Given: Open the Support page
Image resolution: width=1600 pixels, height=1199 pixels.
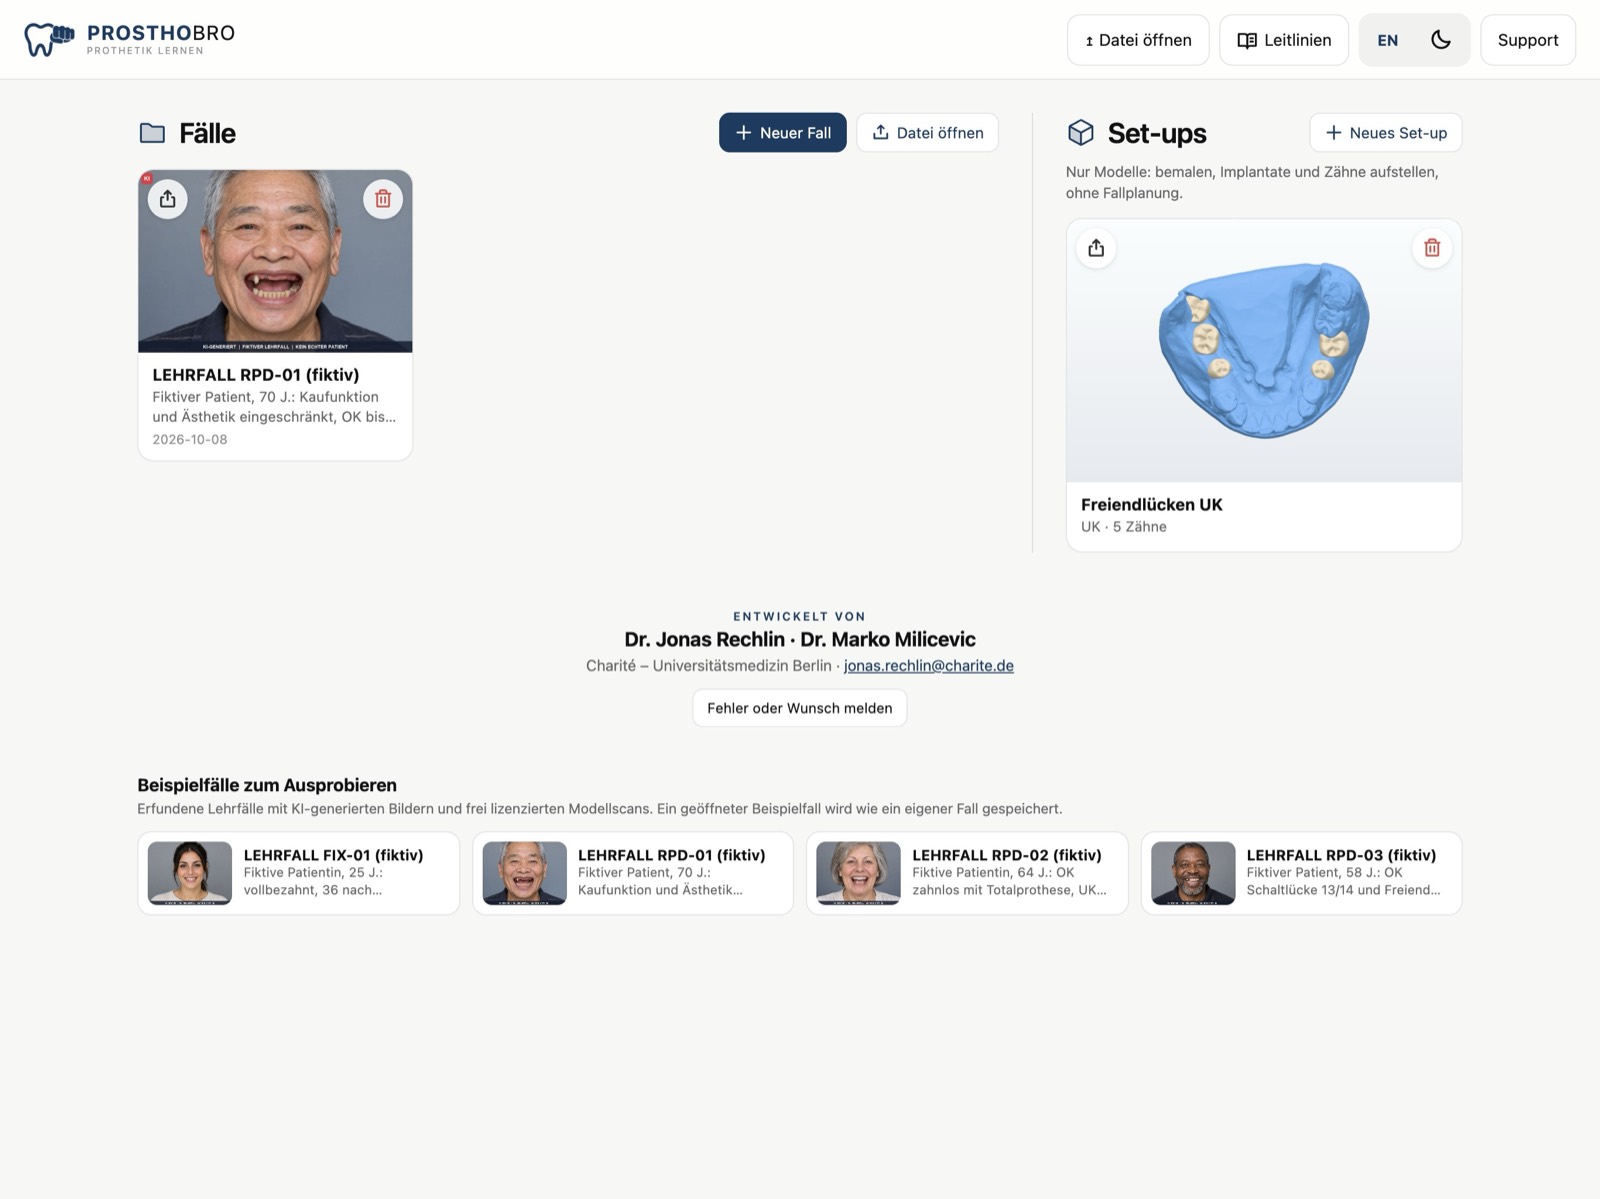Looking at the screenshot, I should pyautogui.click(x=1528, y=40).
